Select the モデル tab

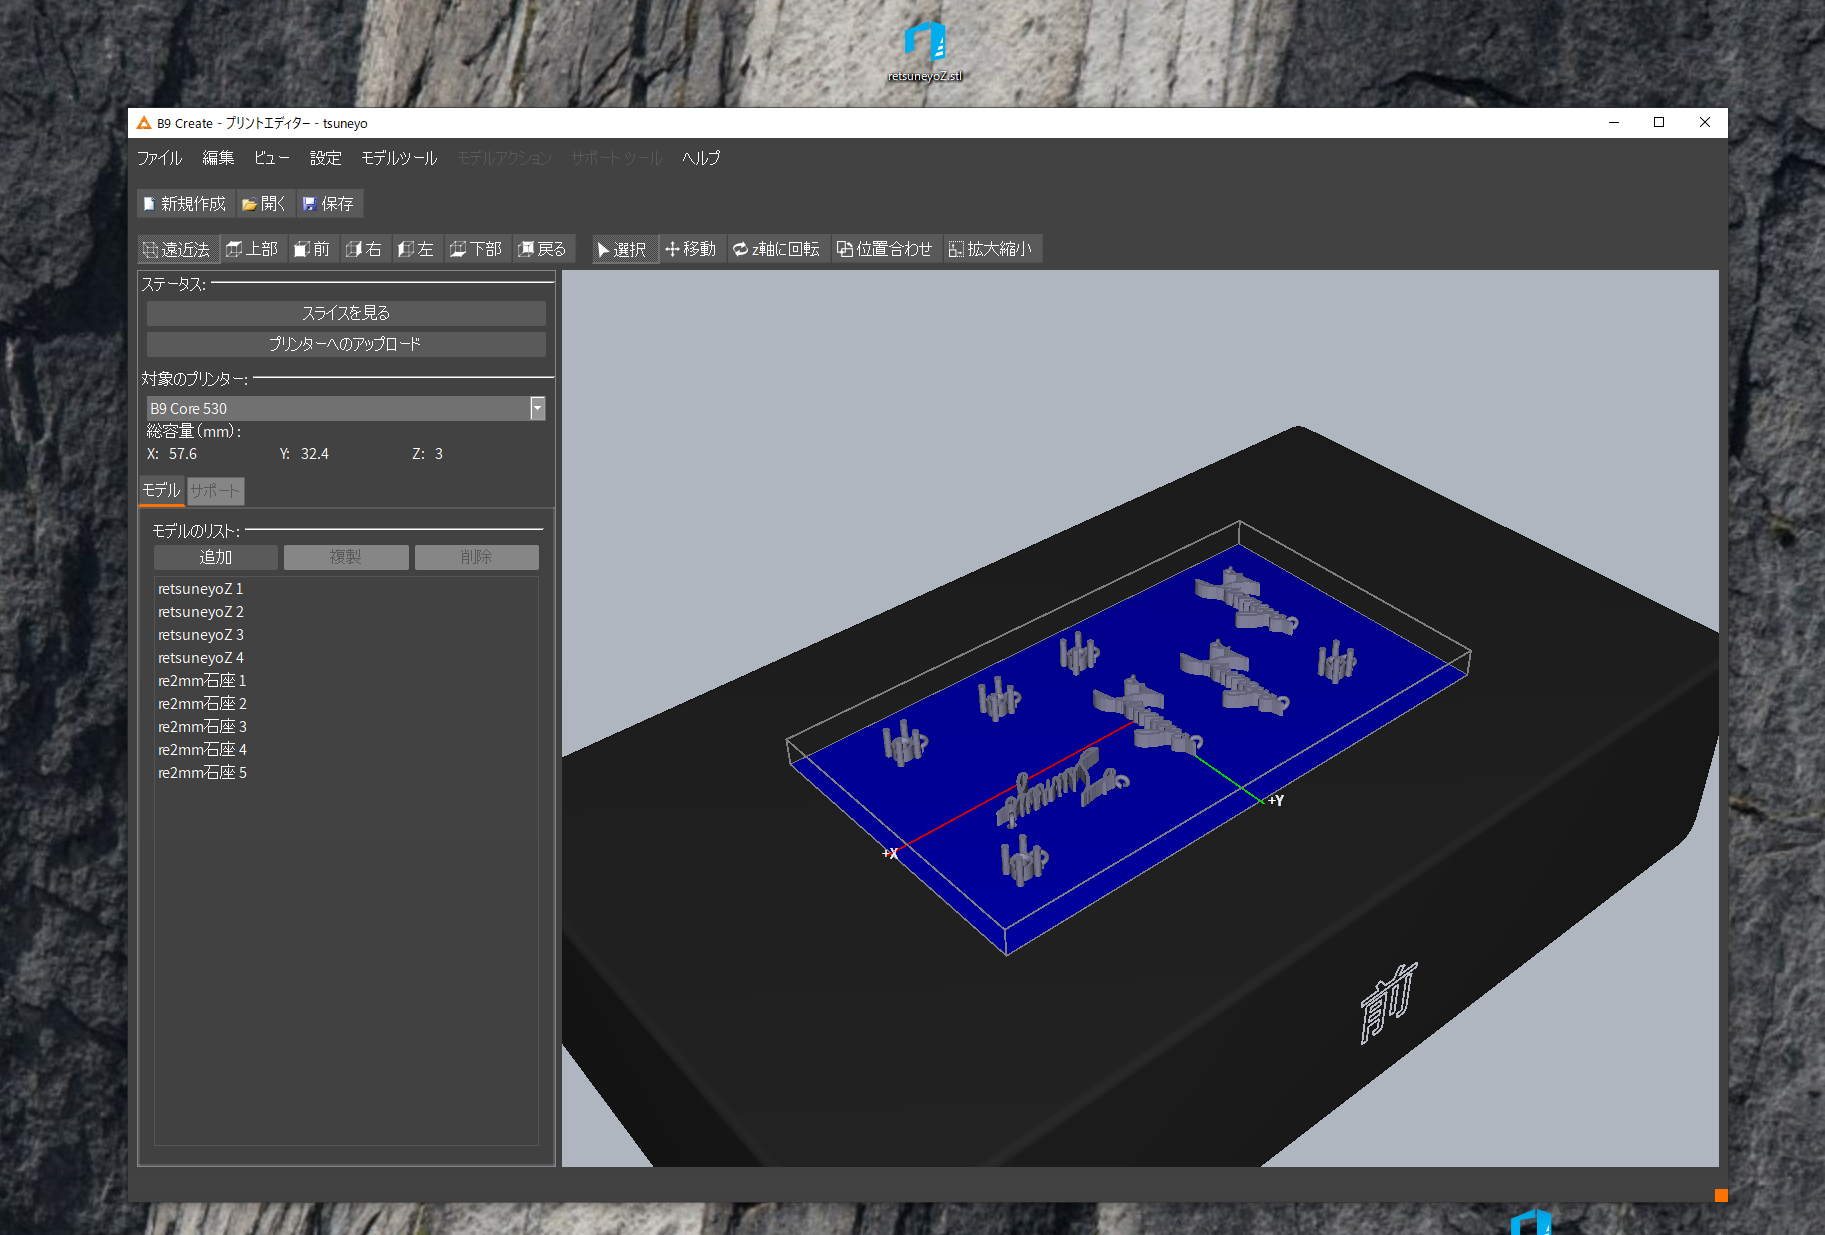(161, 490)
